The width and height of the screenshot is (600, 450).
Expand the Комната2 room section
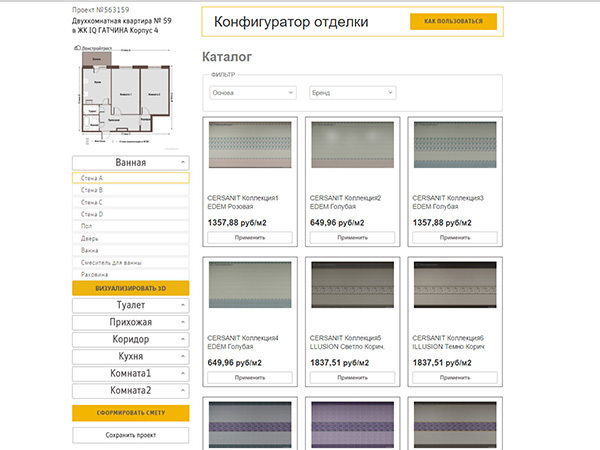point(130,391)
